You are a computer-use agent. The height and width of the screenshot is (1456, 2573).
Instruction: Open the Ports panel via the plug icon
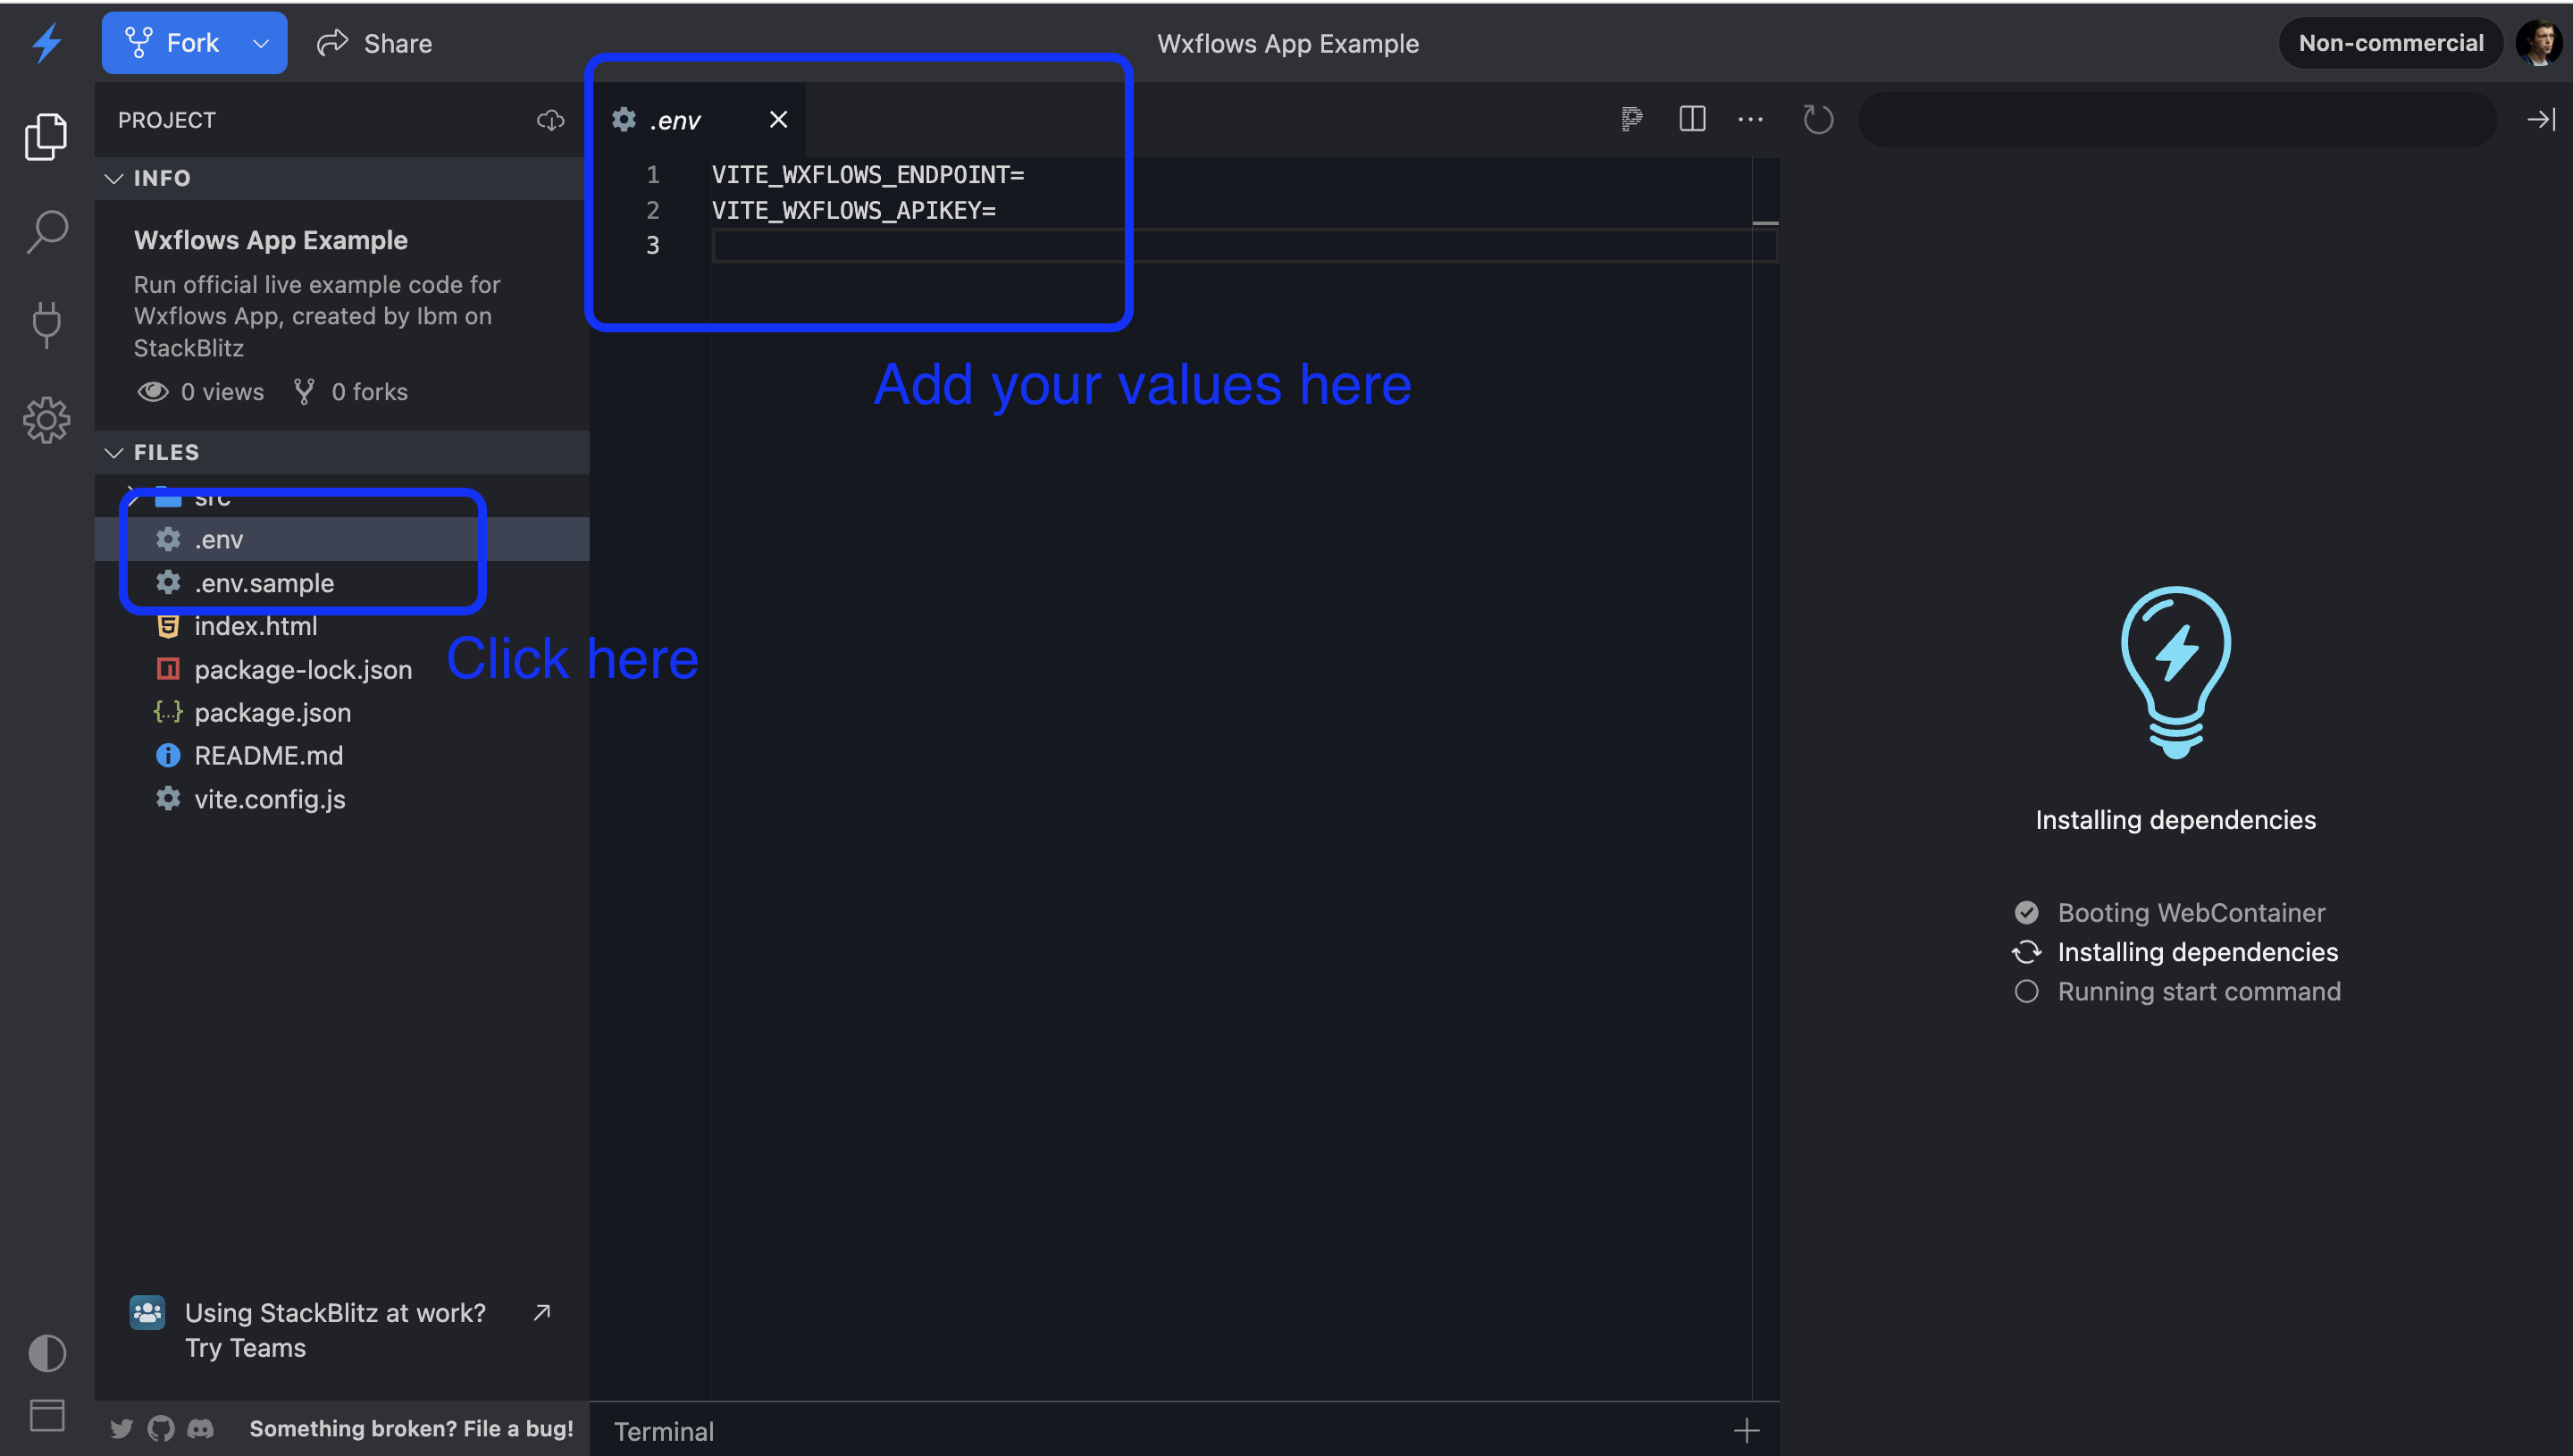[46, 324]
